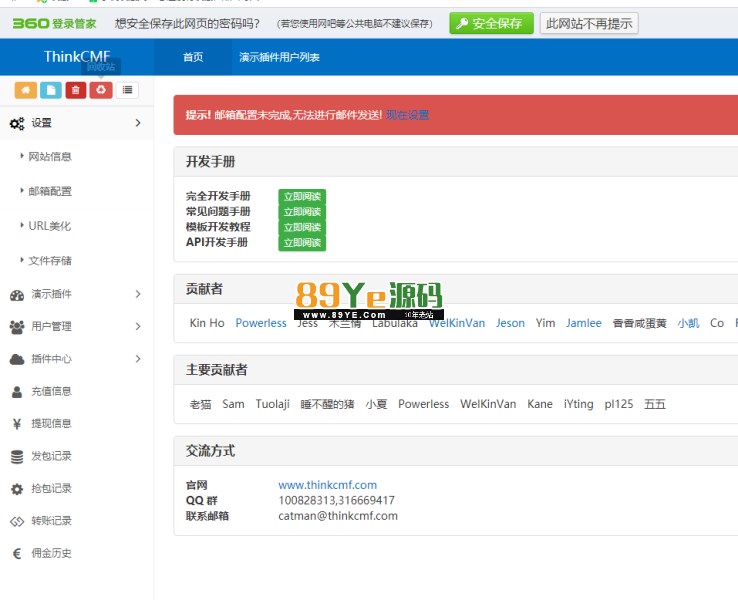The height and width of the screenshot is (600, 738).
Task: Expand the 插件中心 menu chevron
Action: [138, 359]
